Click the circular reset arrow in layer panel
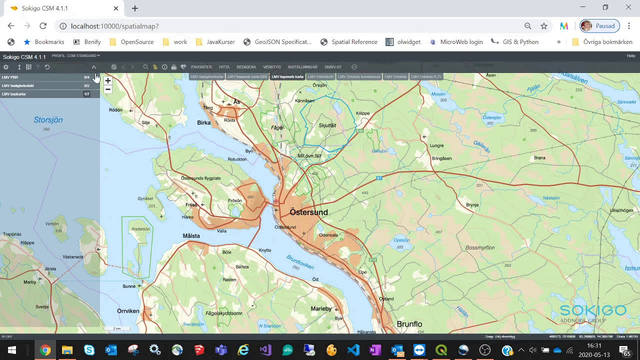 pos(47,67)
